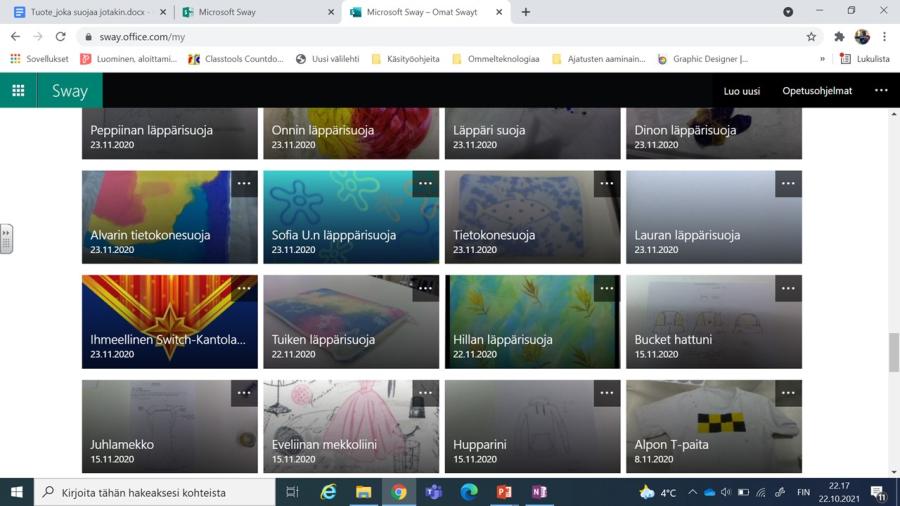900x506 pixels.
Task: Click the Windows search box
Action: coord(155,492)
